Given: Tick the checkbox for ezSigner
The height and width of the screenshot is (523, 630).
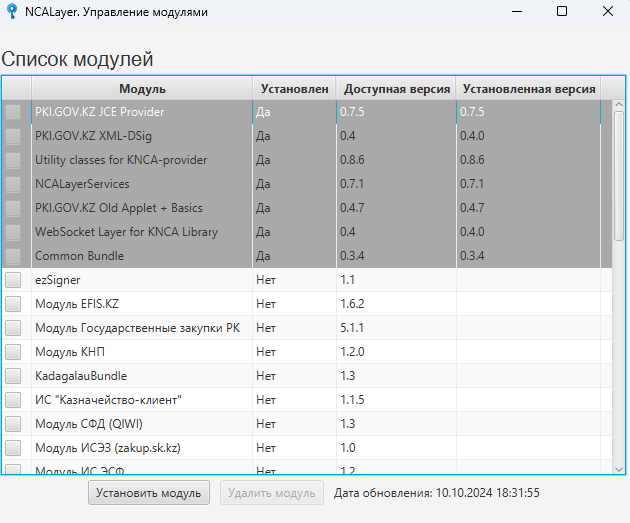Looking at the screenshot, I should coord(13,280).
